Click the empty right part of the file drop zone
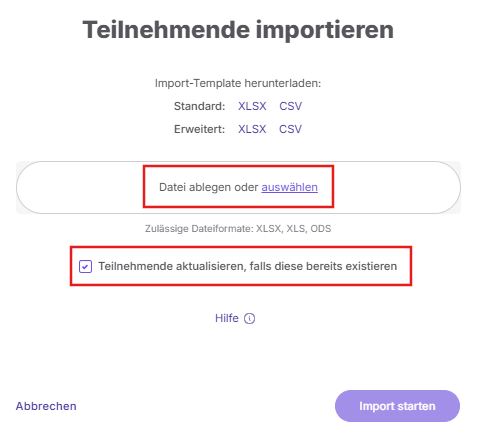Image resolution: width=477 pixels, height=438 pixels. coord(397,187)
